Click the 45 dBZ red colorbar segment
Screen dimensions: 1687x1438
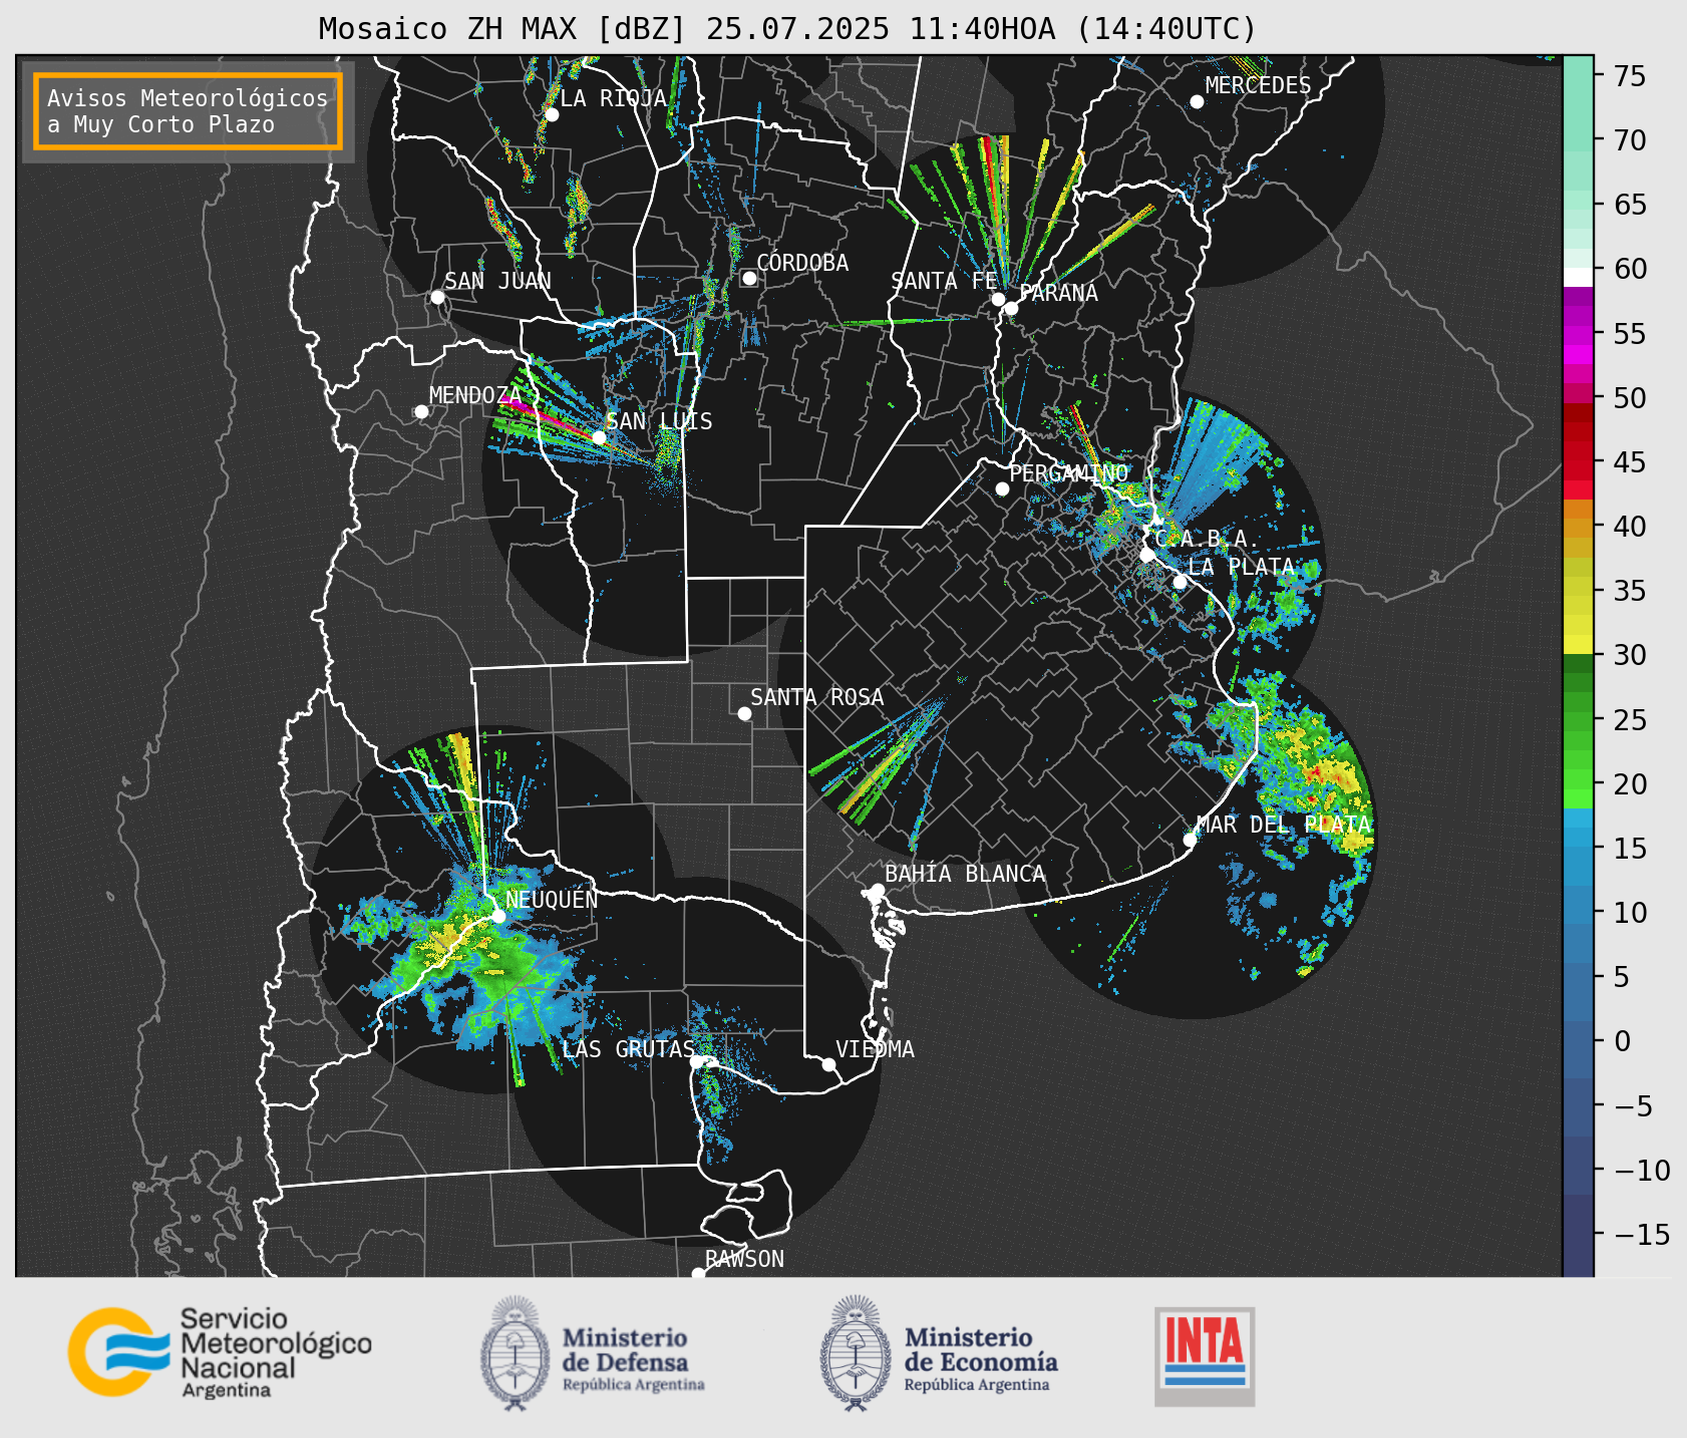click(1578, 464)
